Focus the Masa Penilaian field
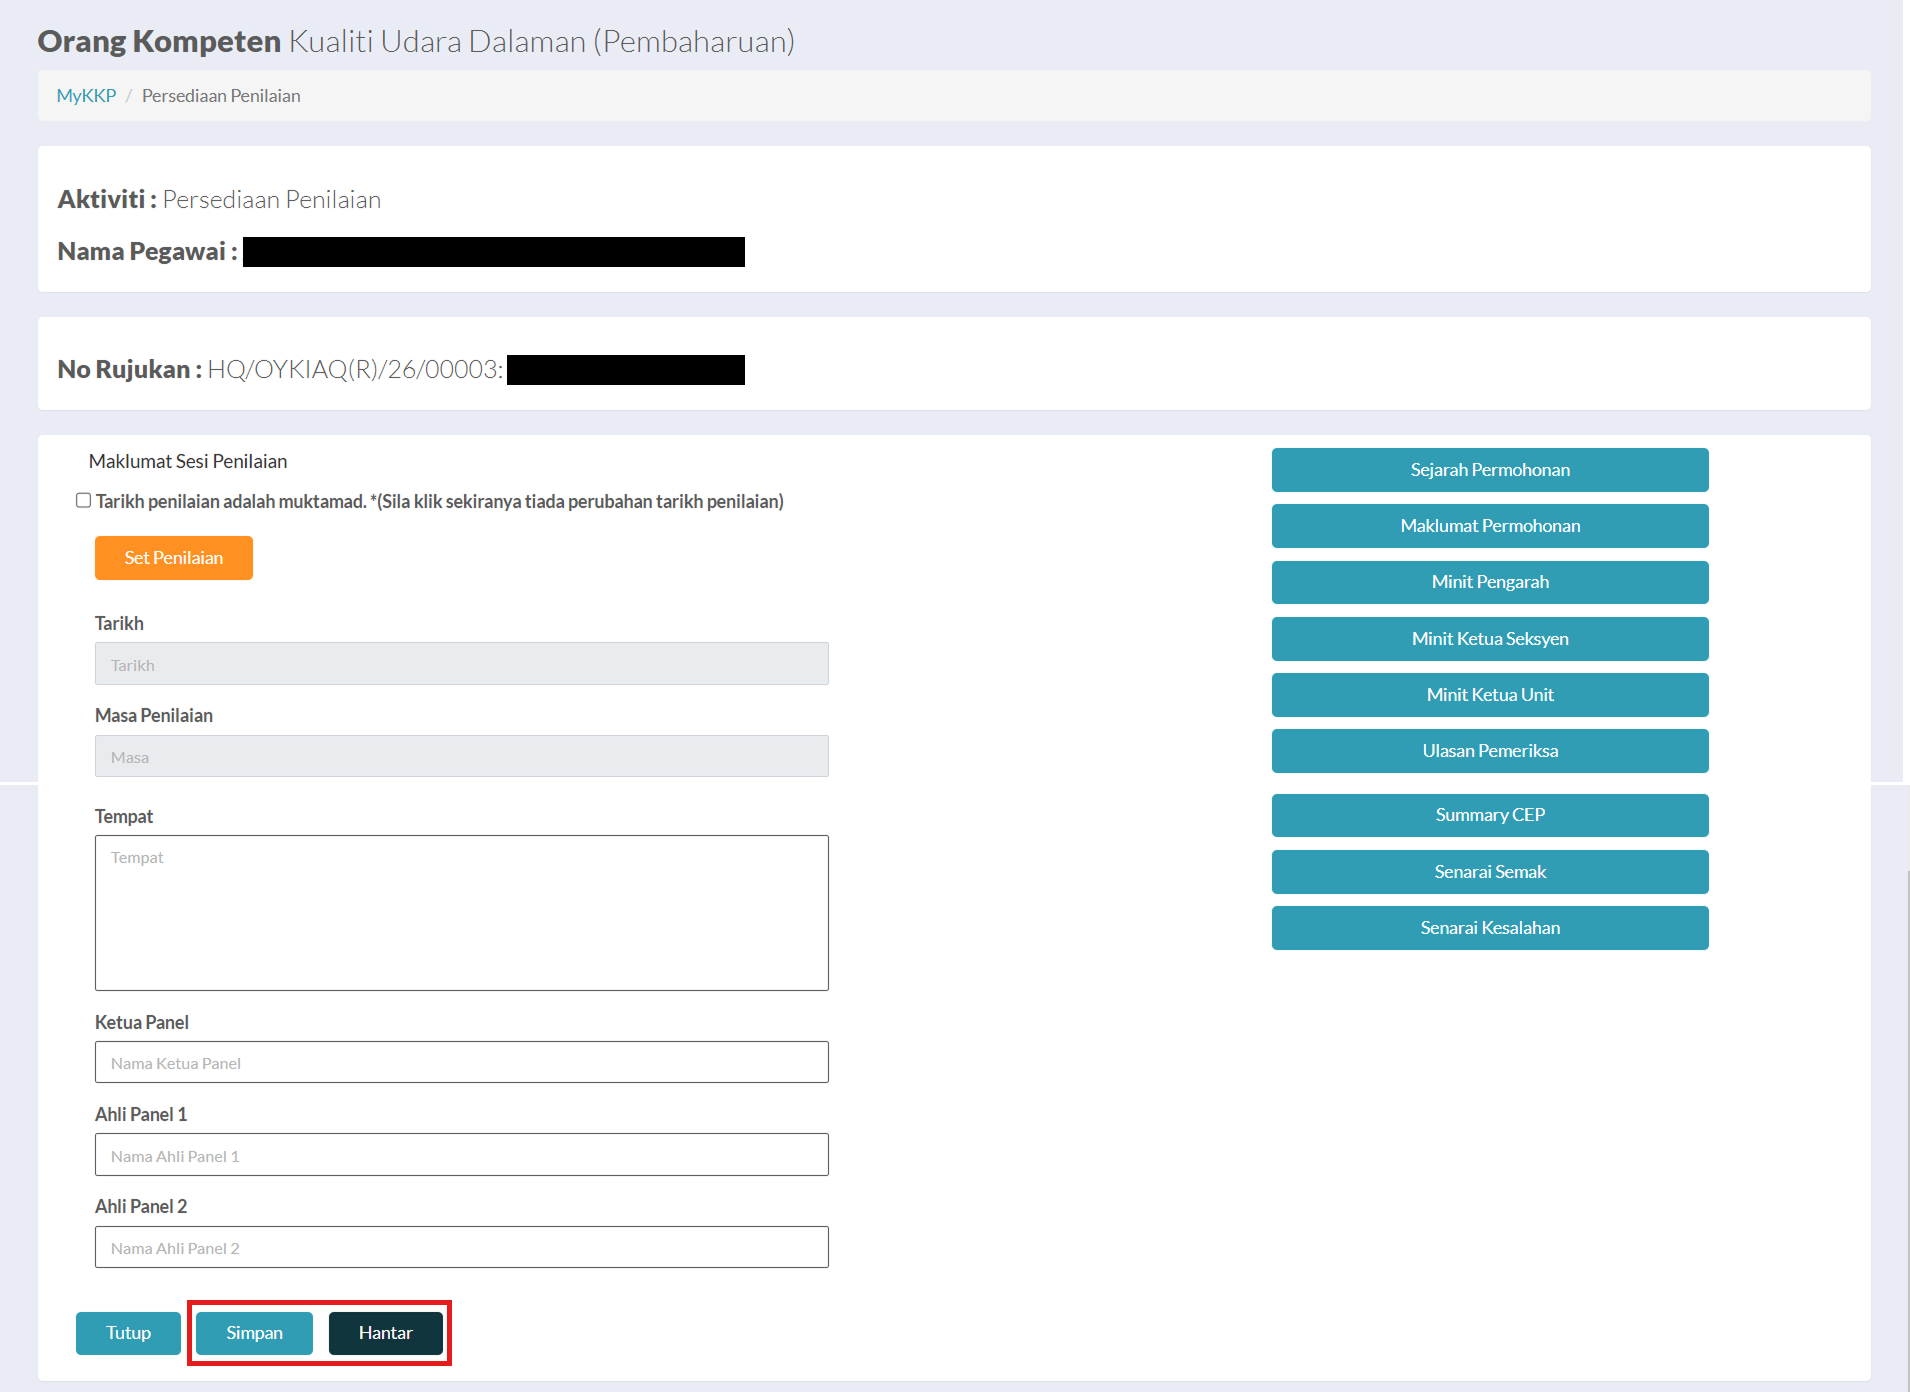 462,756
